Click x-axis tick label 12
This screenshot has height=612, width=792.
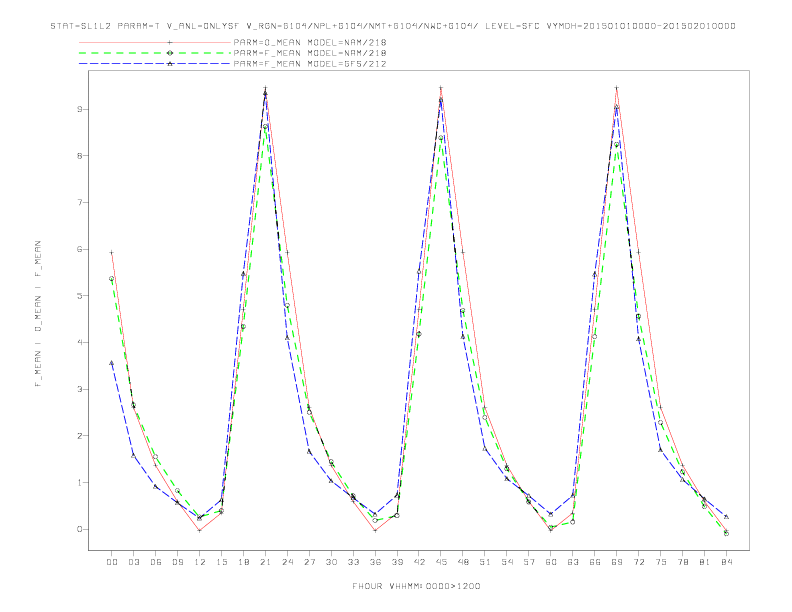(x=200, y=562)
